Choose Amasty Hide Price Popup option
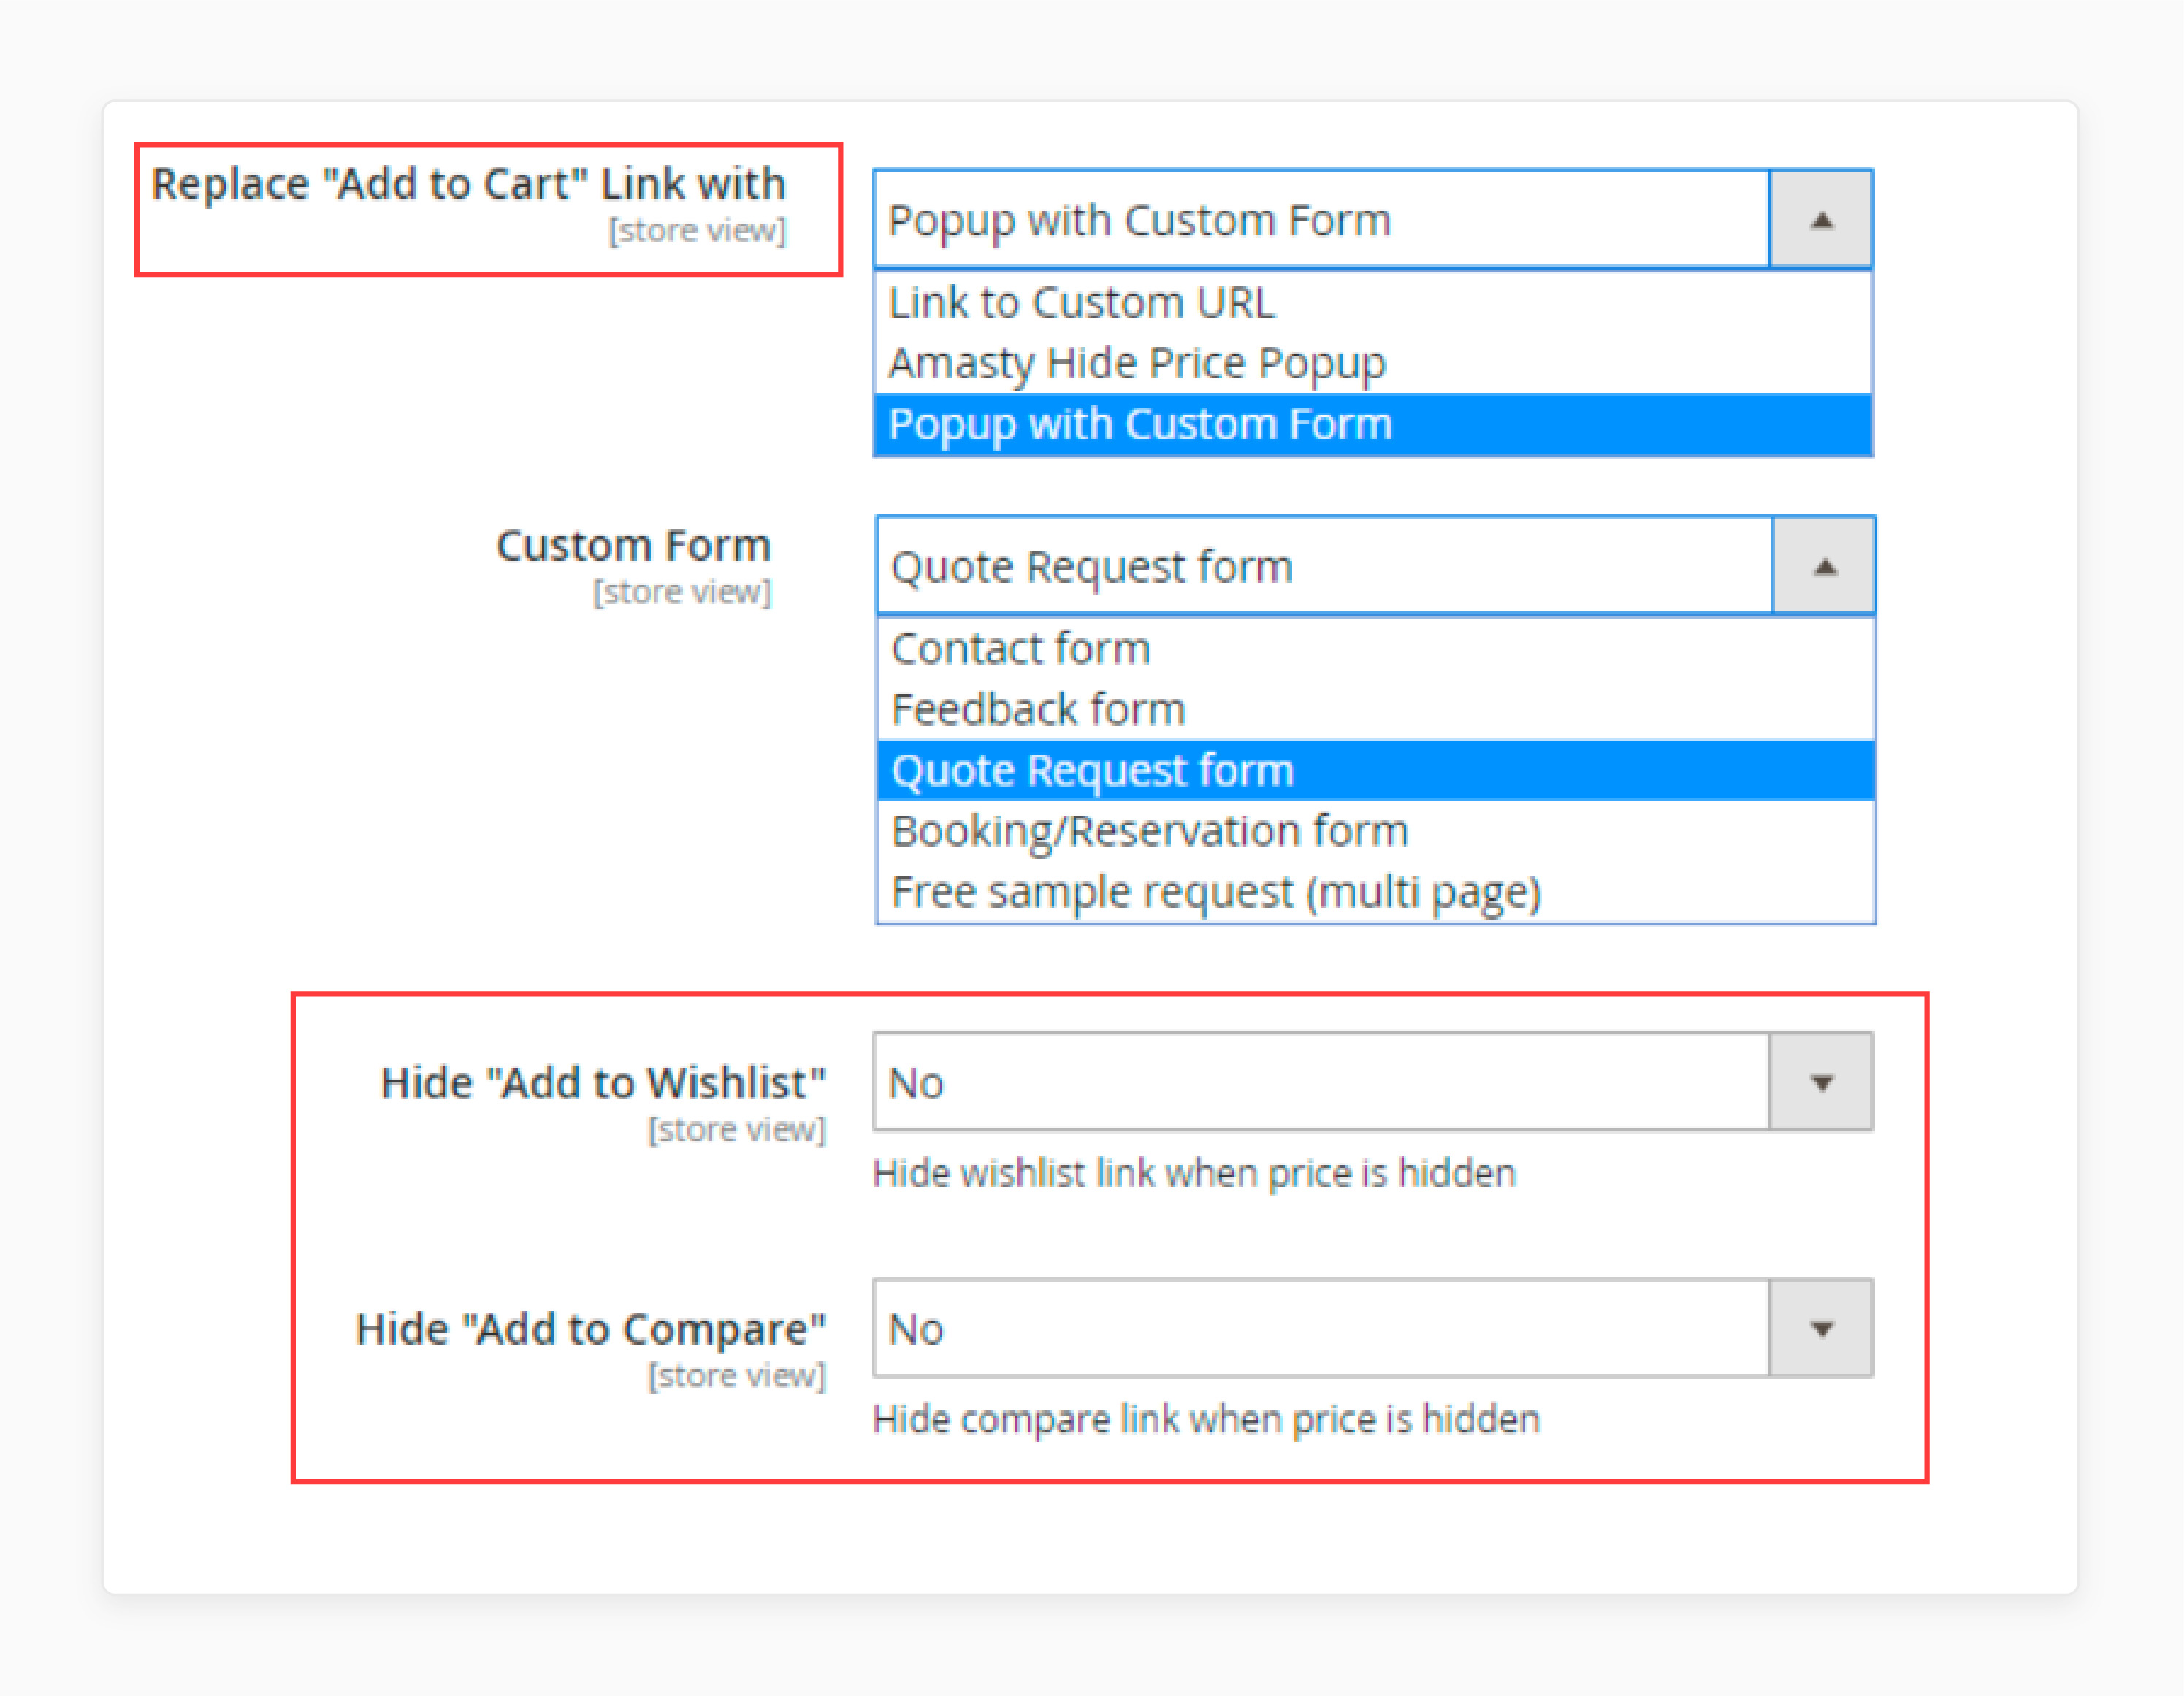Viewport: 2184px width, 1696px height. 1372,363
